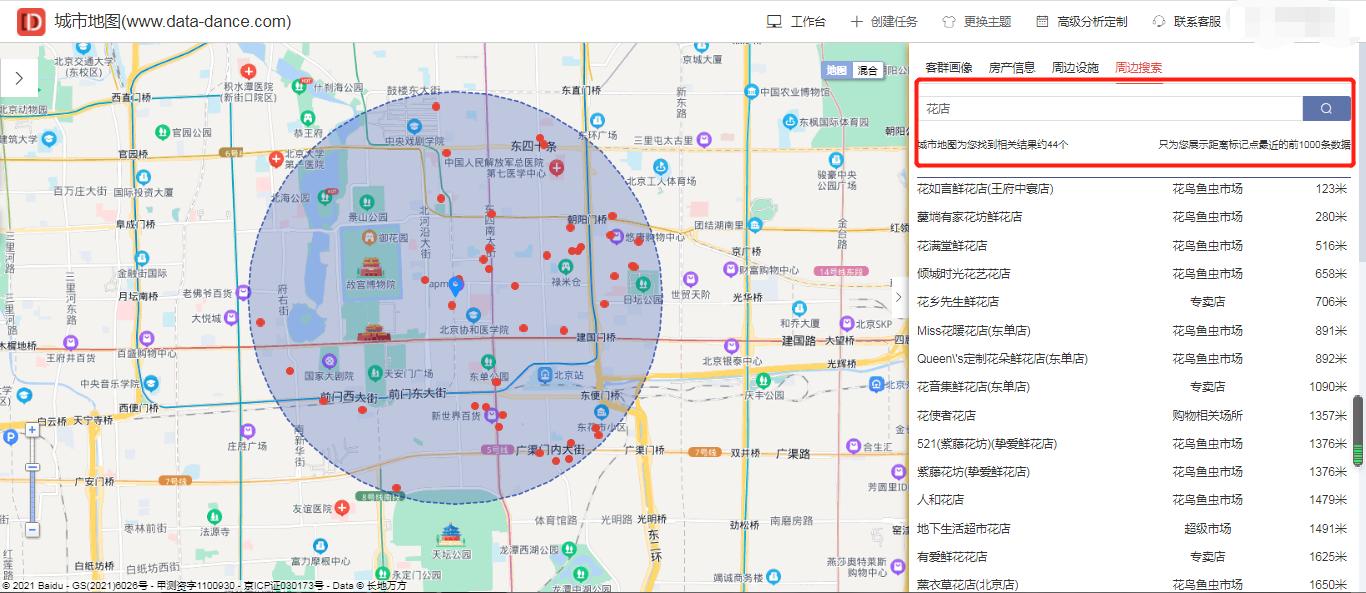Image resolution: width=1366 pixels, height=593 pixels.
Task: Switch map view to 混合 hybrid mode
Action: 866,71
